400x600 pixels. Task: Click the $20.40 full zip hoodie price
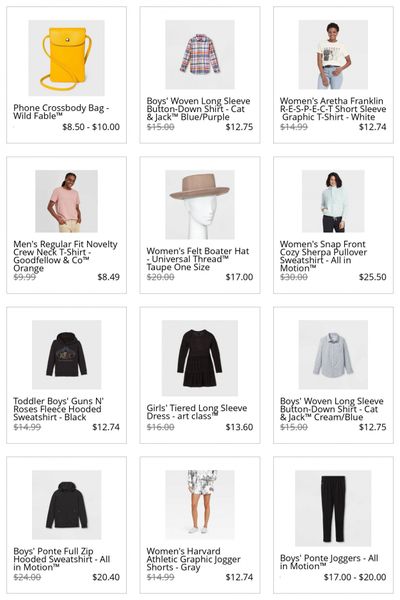pyautogui.click(x=106, y=577)
